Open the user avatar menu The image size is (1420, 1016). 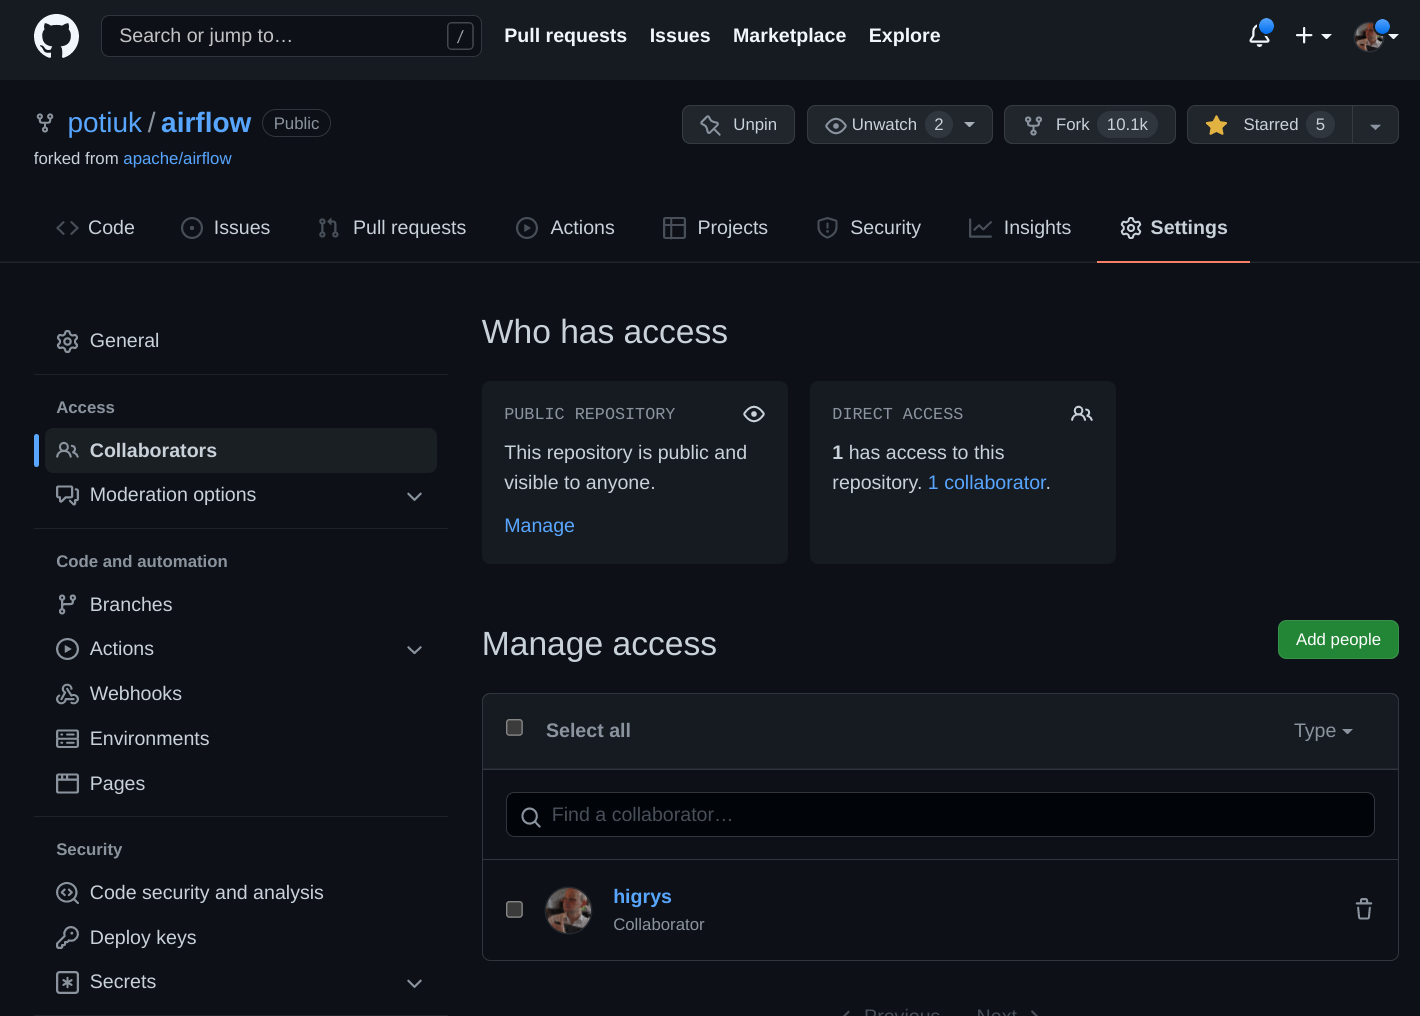pos(1375,36)
